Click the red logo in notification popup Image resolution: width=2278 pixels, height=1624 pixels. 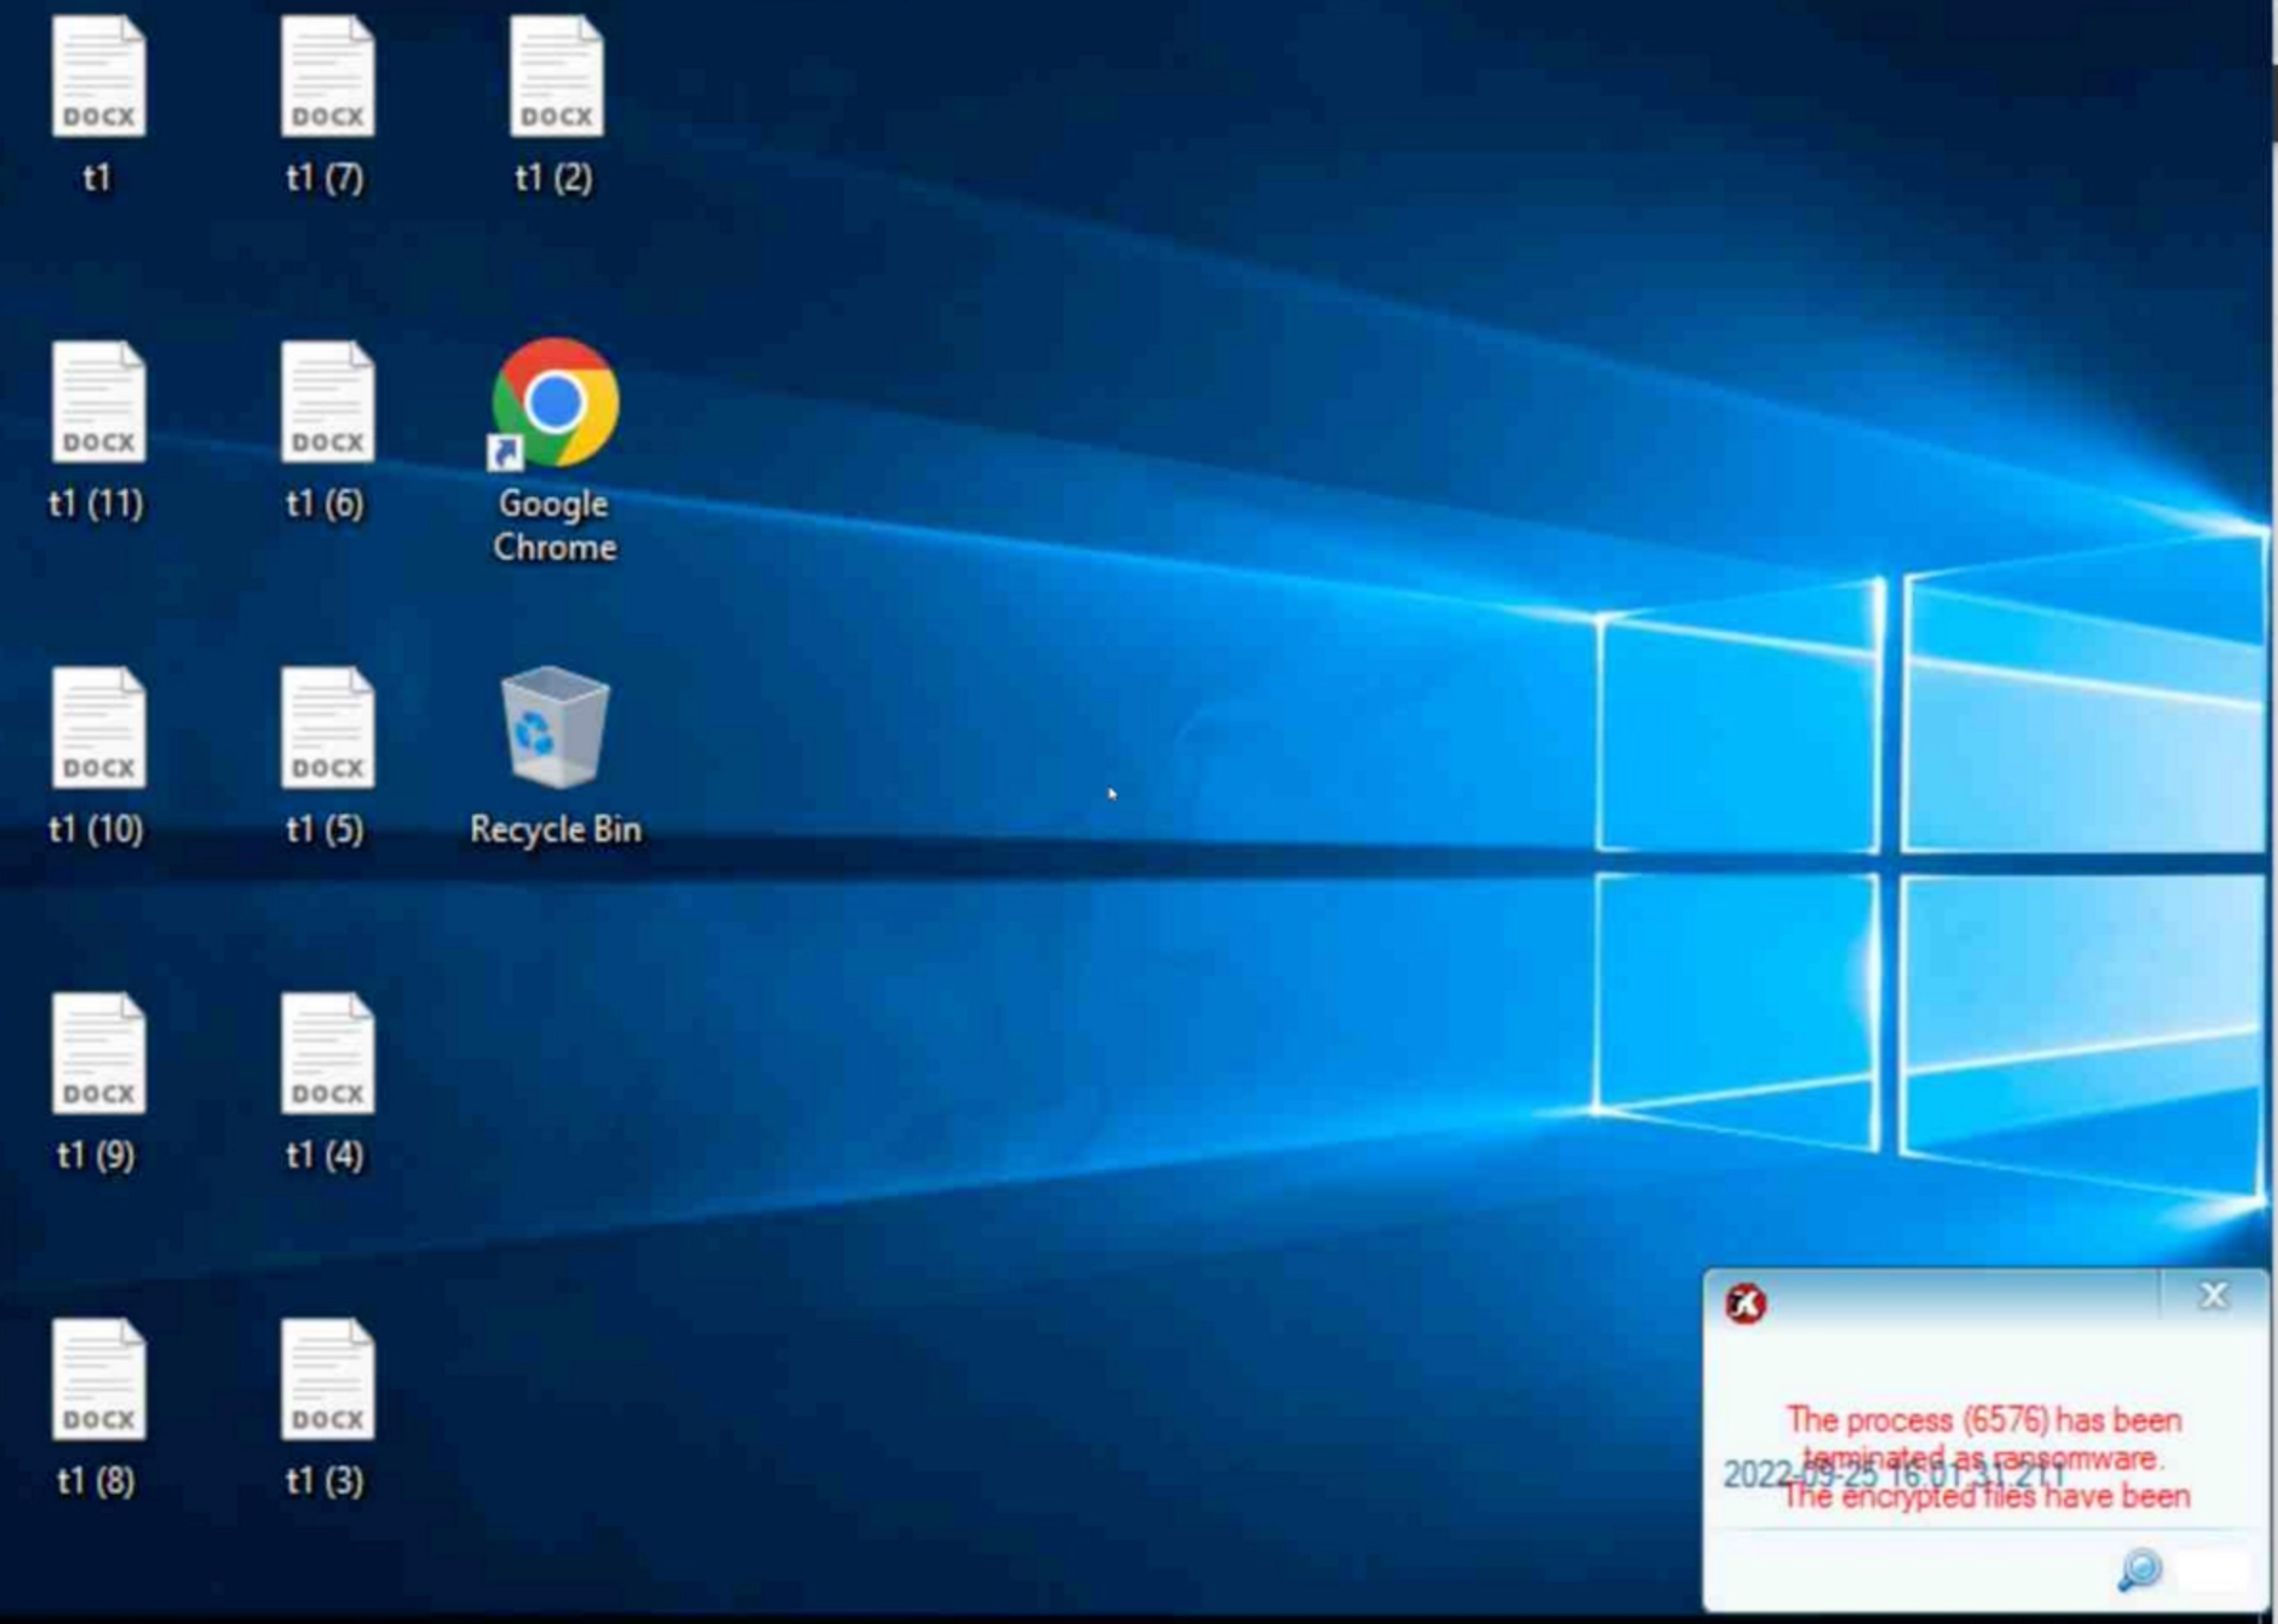pos(1746,1303)
